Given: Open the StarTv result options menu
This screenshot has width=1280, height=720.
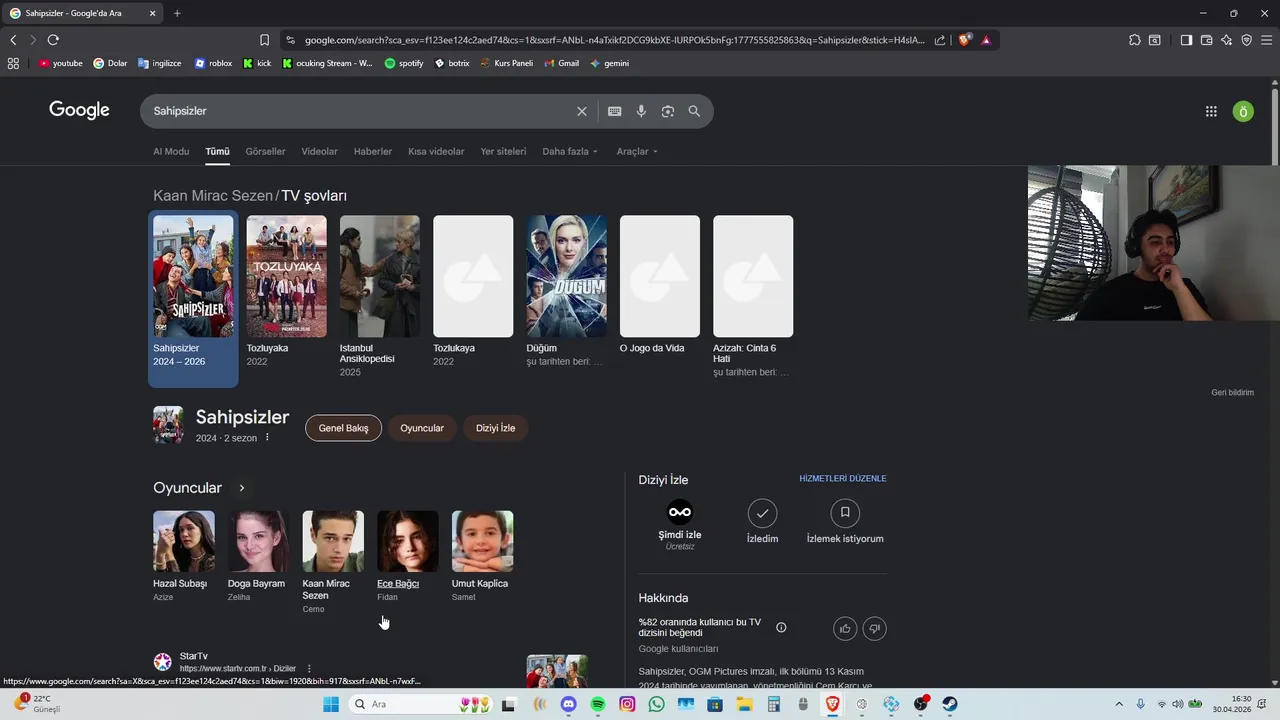Looking at the screenshot, I should pyautogui.click(x=309, y=669).
